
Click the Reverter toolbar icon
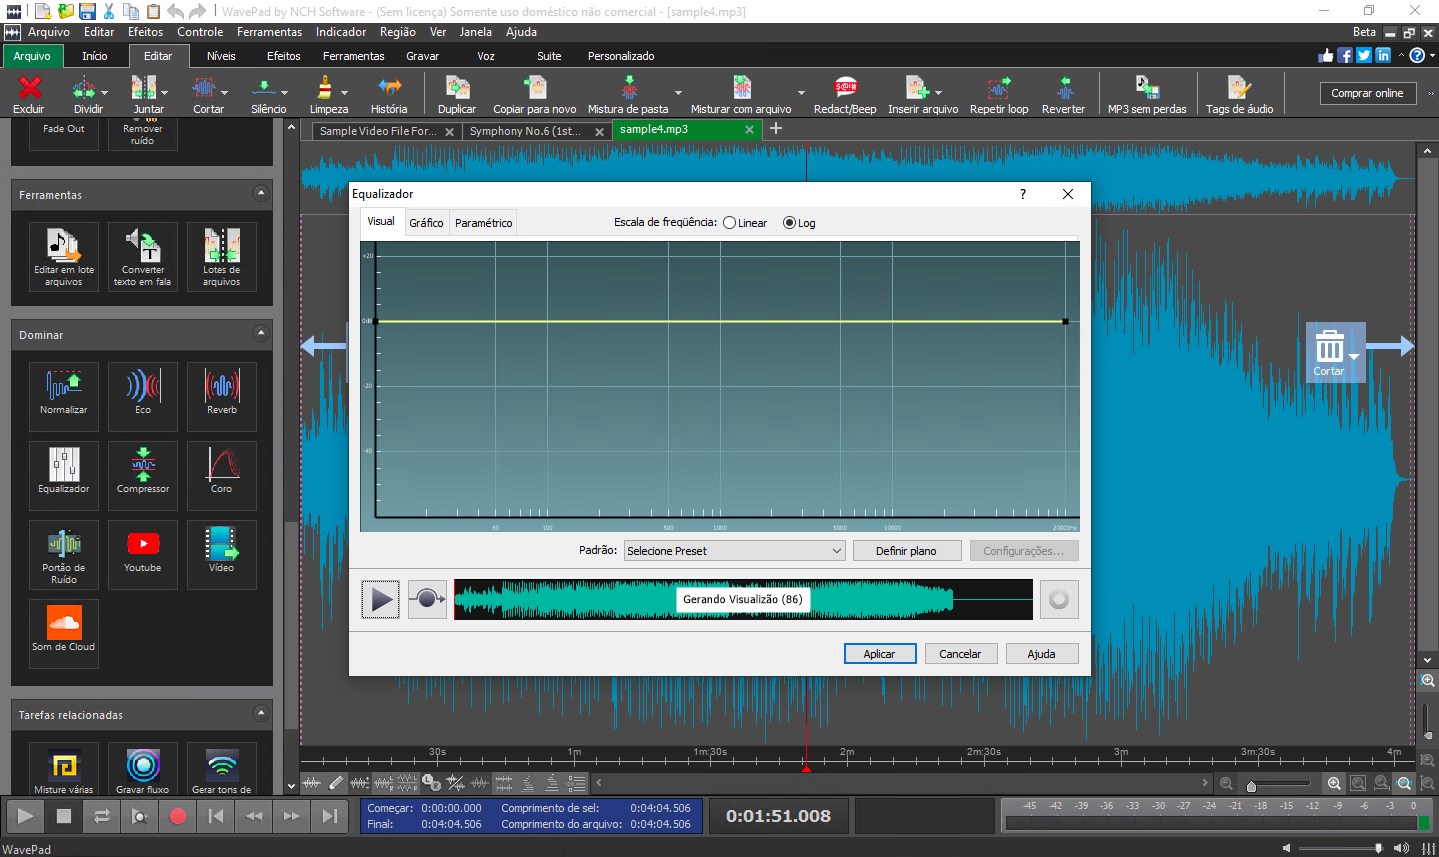(1063, 92)
